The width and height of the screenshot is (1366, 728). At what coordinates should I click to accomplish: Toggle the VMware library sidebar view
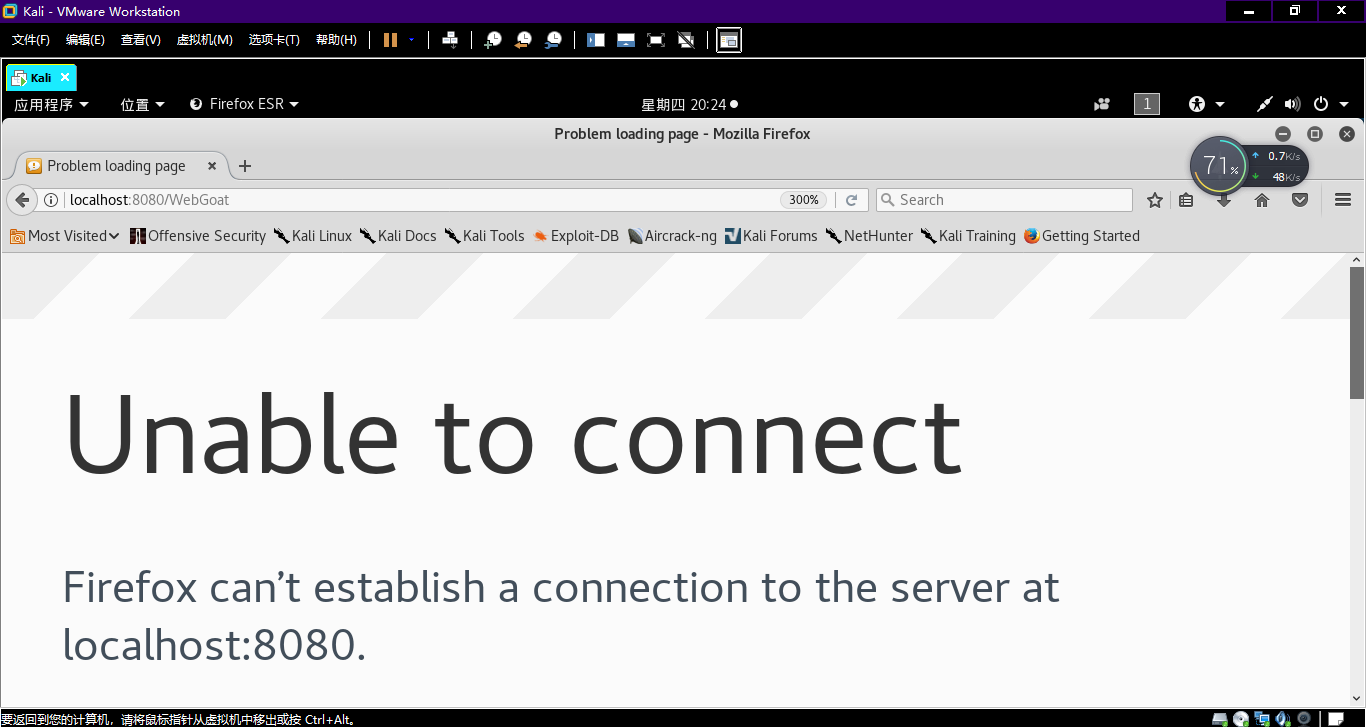click(596, 40)
